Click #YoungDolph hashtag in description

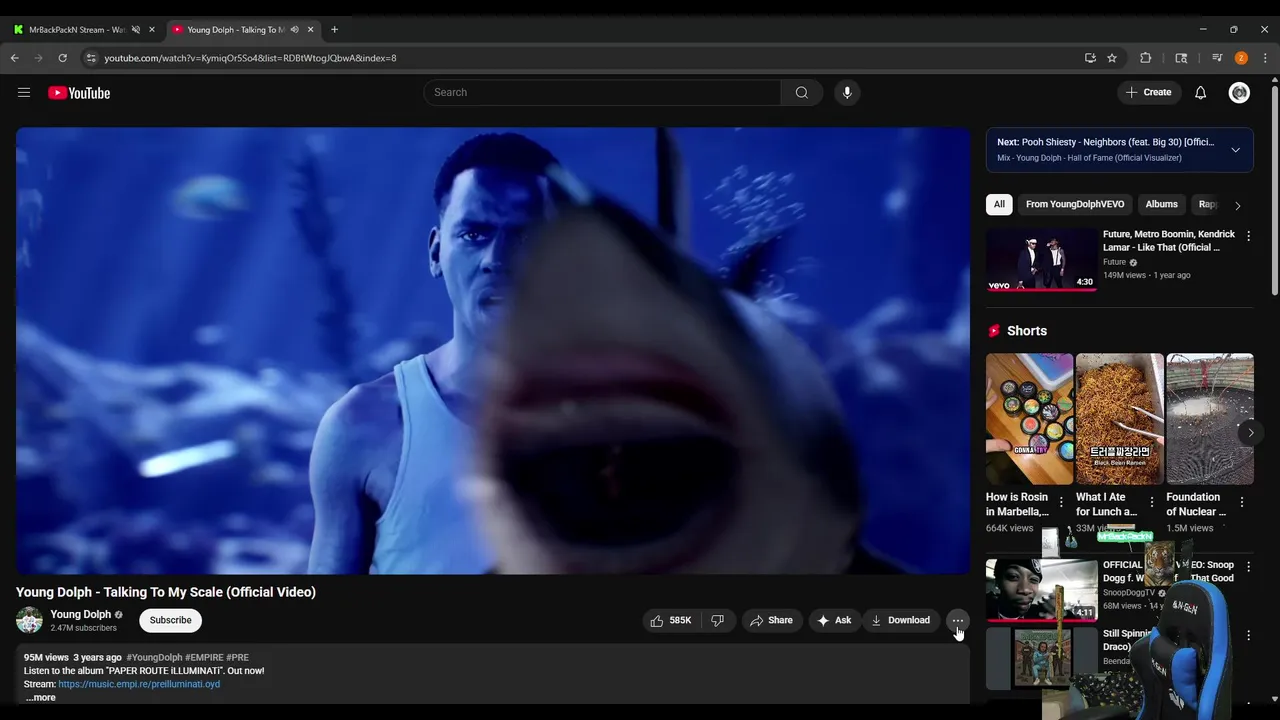154,658
